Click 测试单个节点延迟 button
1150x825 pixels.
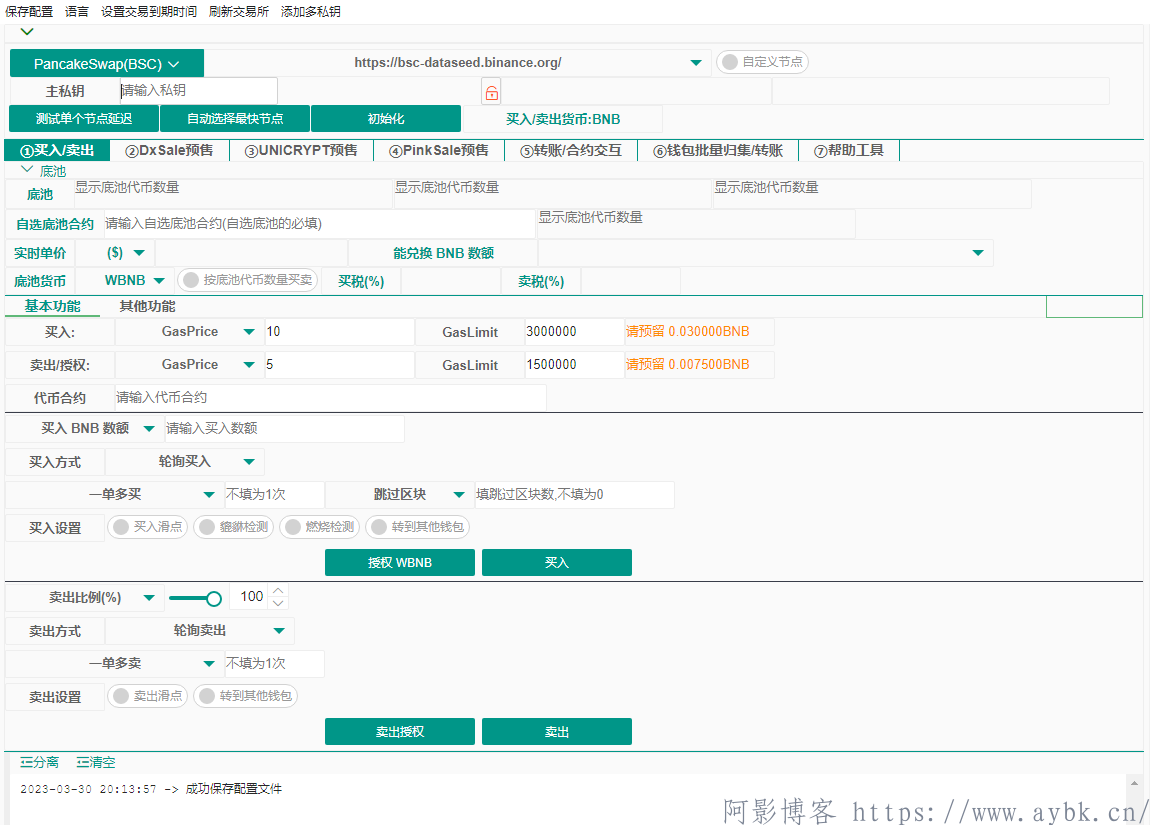tap(84, 118)
